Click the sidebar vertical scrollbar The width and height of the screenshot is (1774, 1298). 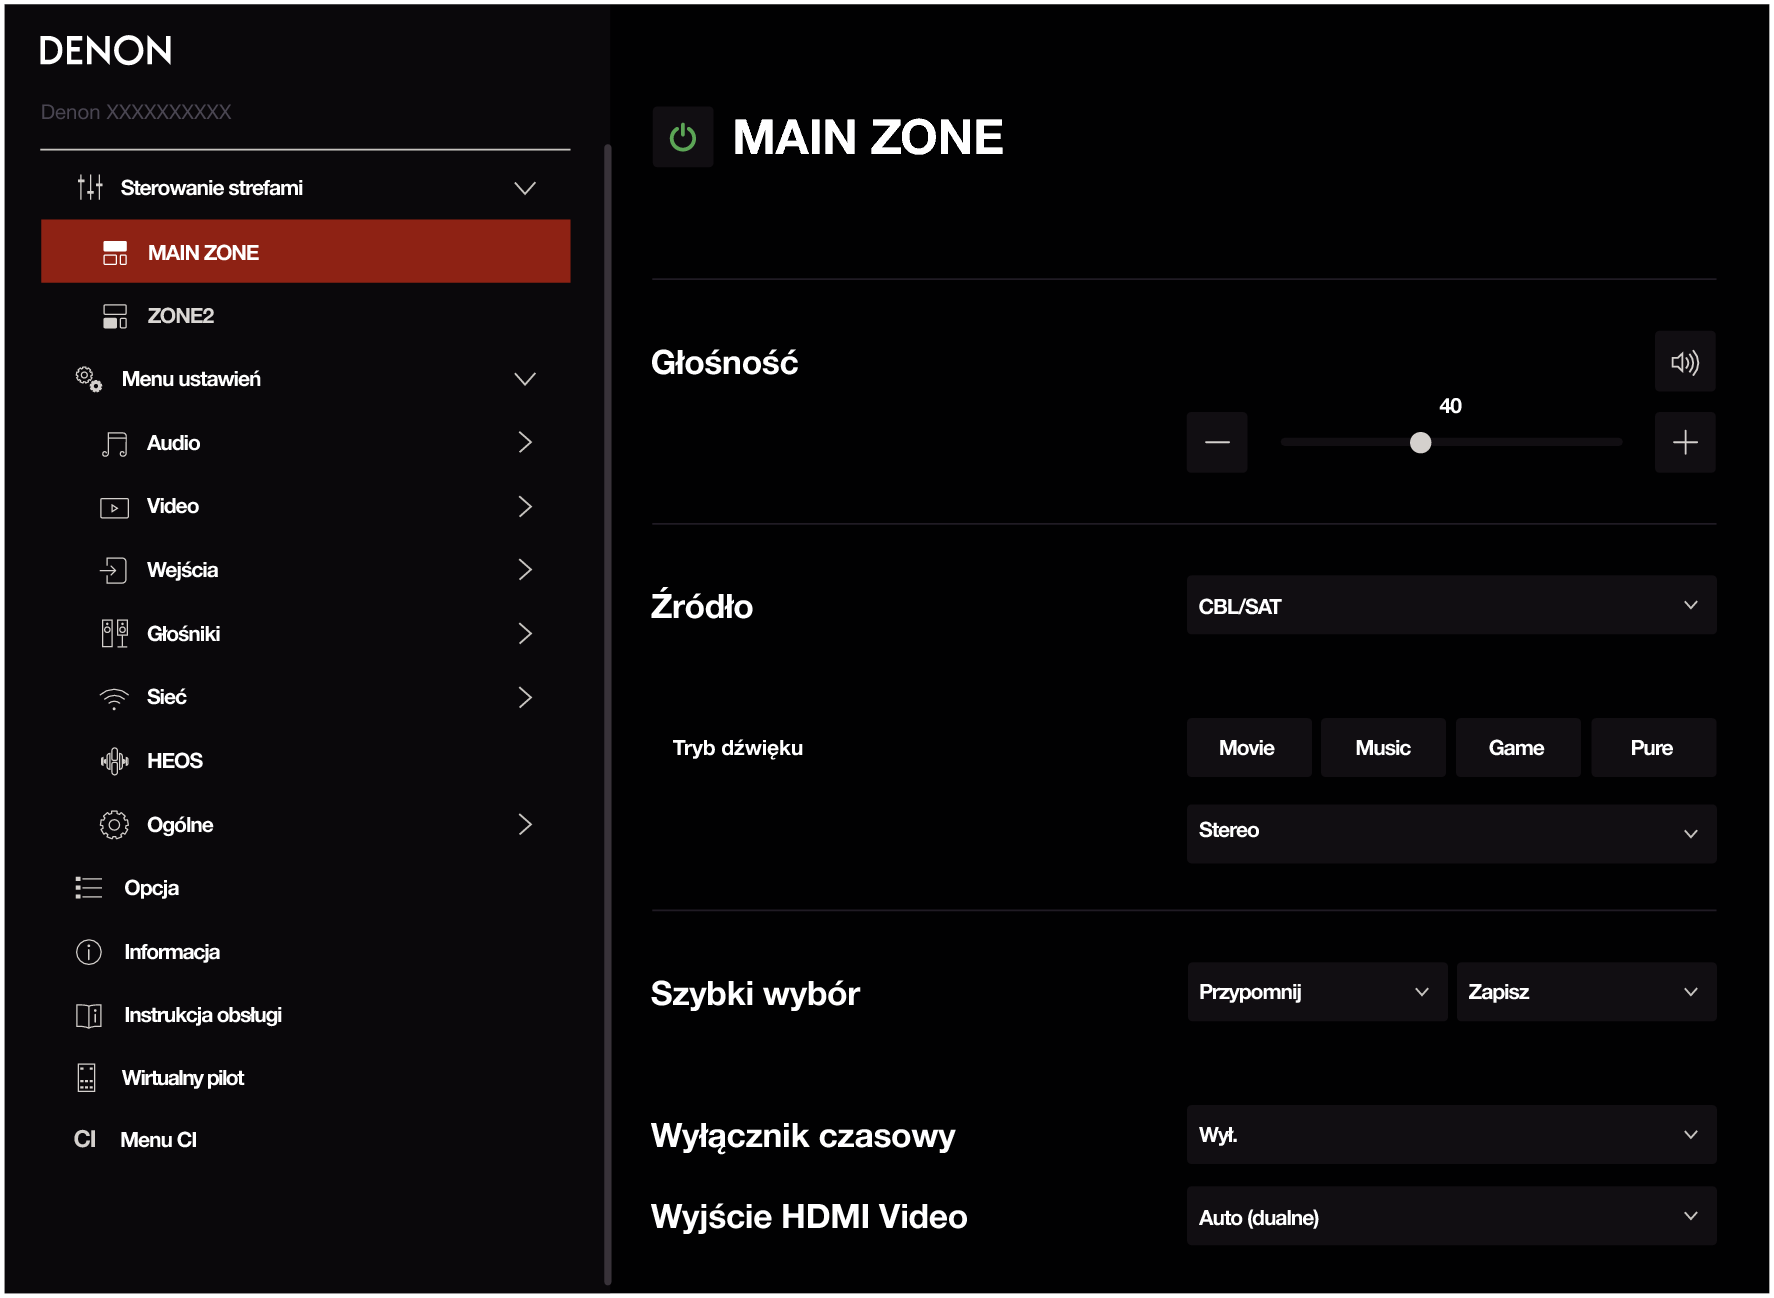tap(607, 715)
